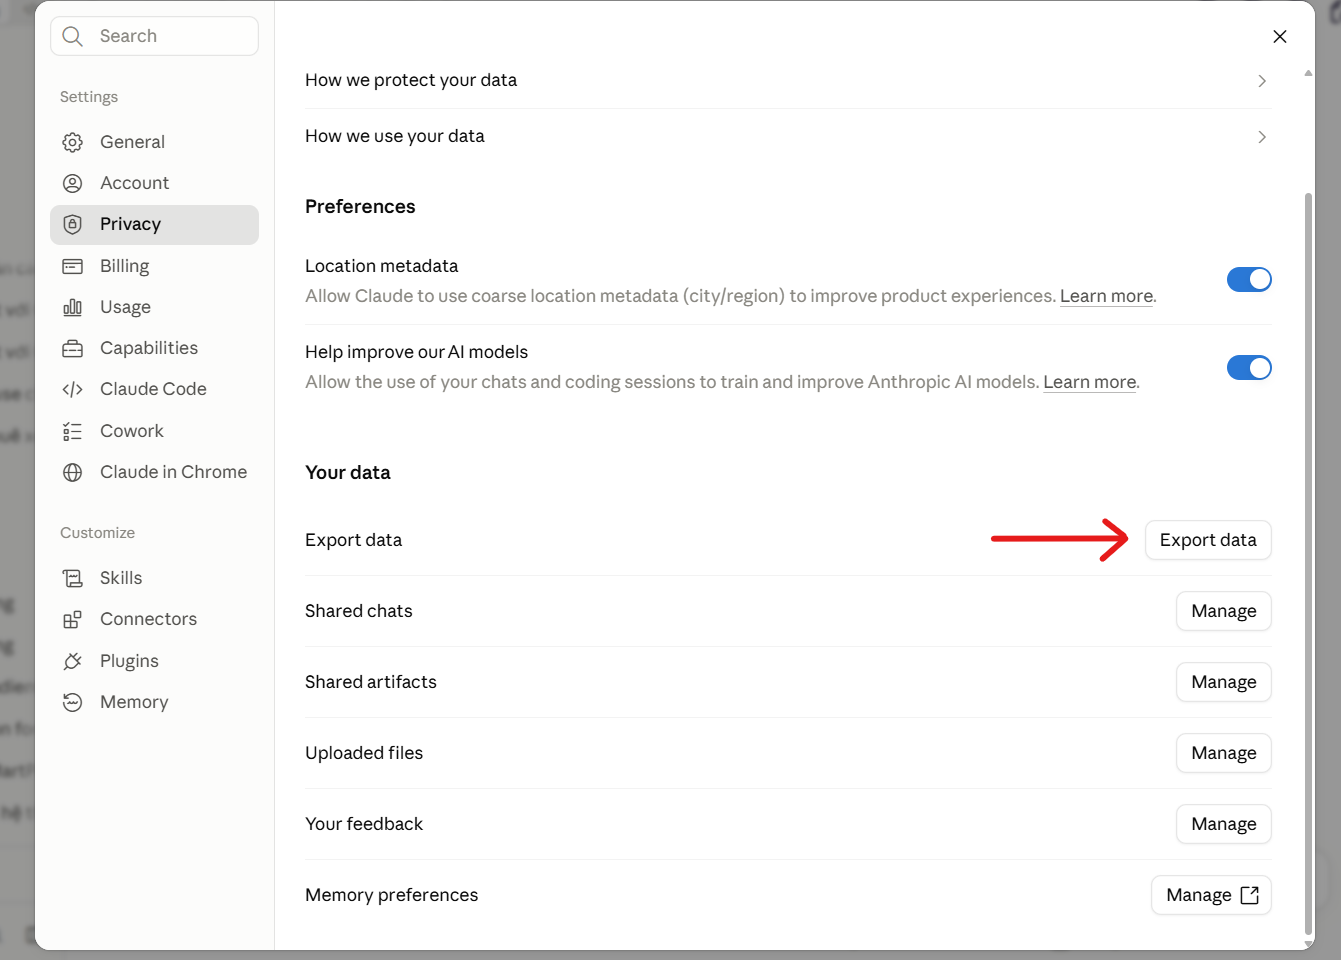1341x960 pixels.
Task: Open Learn more link for Location metadata
Action: (1106, 296)
